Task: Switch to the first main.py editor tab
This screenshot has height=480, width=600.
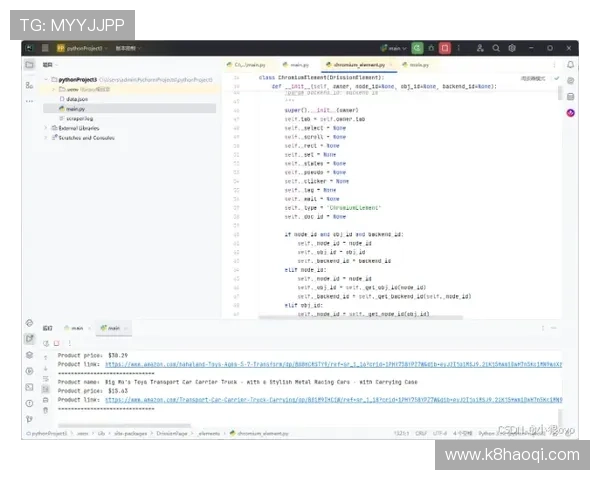Action: (x=246, y=65)
